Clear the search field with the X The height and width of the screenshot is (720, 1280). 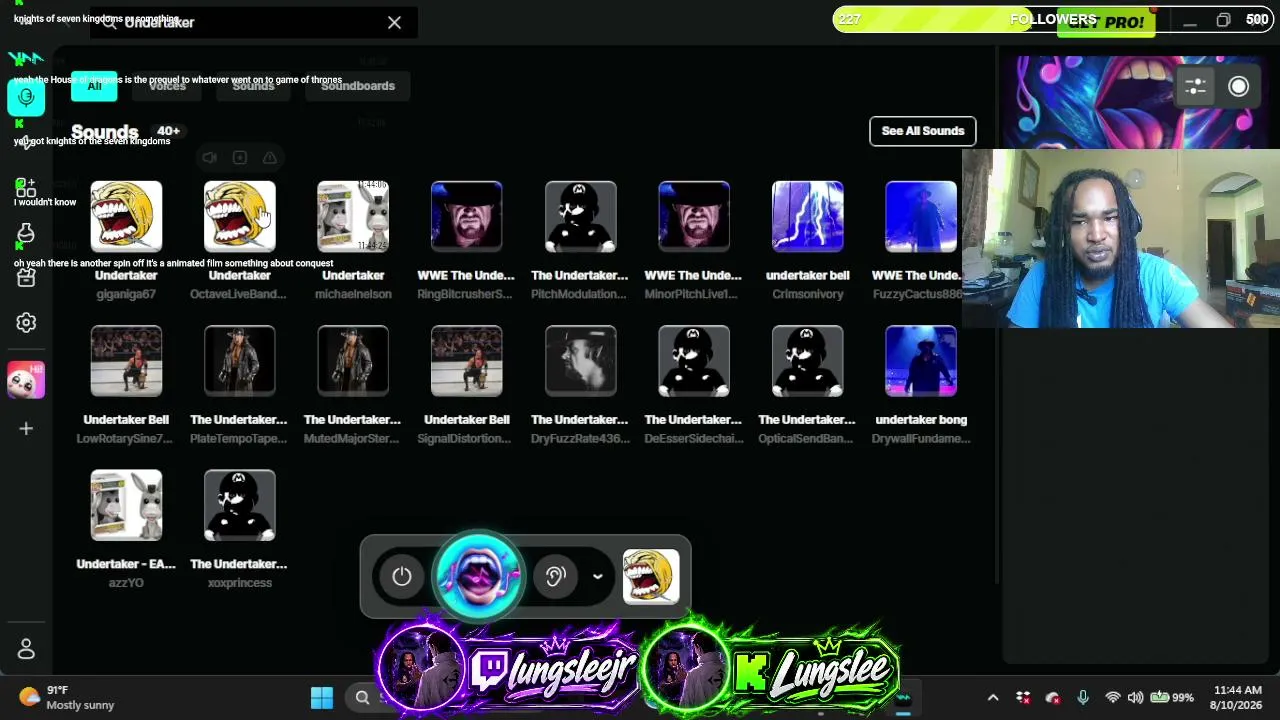[x=394, y=22]
